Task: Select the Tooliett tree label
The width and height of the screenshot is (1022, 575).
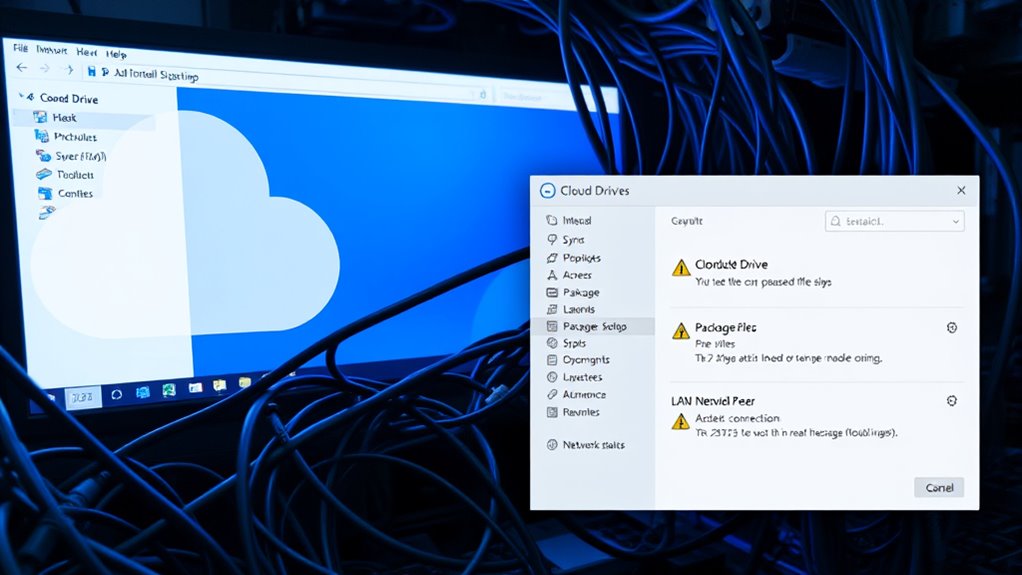Action: (75, 175)
